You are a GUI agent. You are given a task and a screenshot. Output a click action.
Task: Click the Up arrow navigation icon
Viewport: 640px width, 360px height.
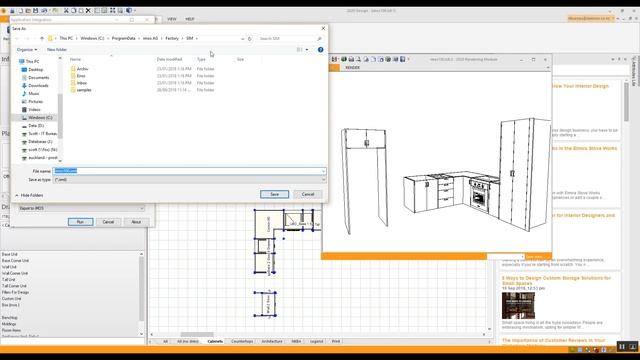pos(42,38)
